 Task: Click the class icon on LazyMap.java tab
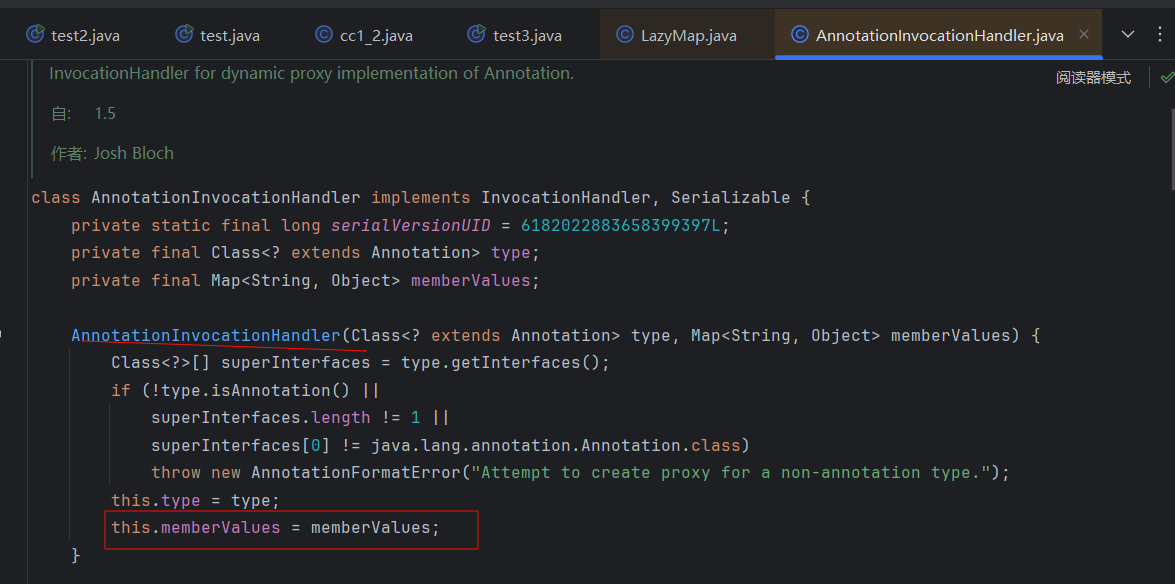pos(625,35)
